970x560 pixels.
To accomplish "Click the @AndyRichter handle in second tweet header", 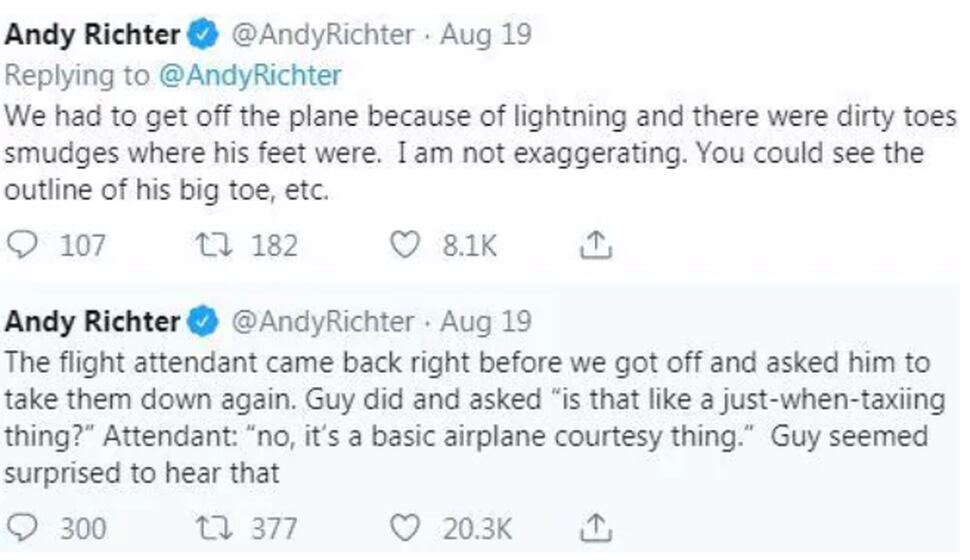I will click(322, 322).
